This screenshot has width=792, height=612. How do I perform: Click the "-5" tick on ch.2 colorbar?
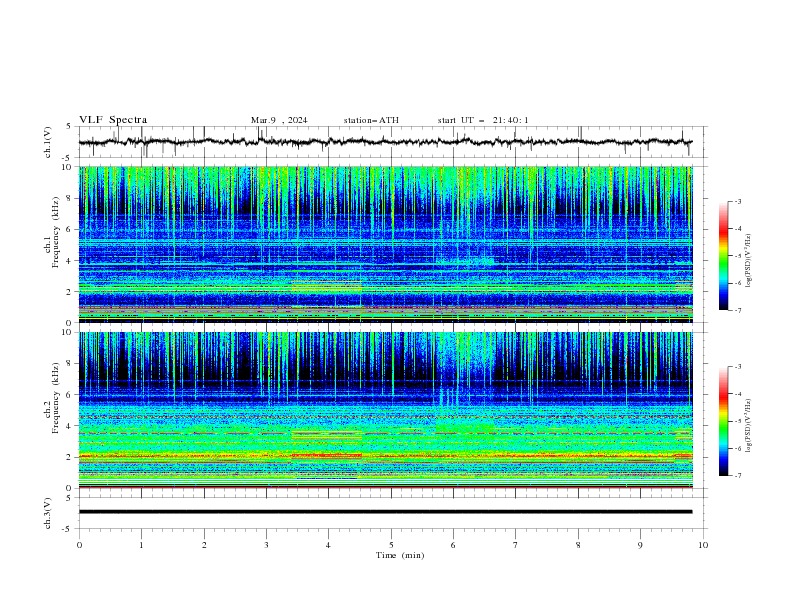tap(738, 421)
